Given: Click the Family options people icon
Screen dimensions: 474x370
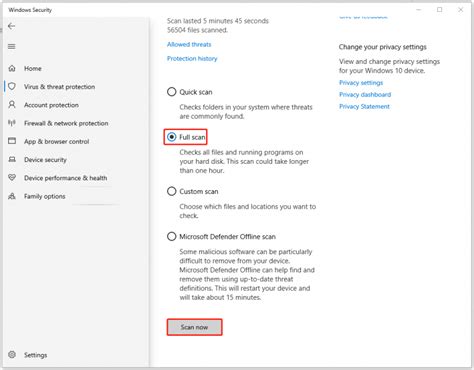Looking at the screenshot, I should point(12,196).
